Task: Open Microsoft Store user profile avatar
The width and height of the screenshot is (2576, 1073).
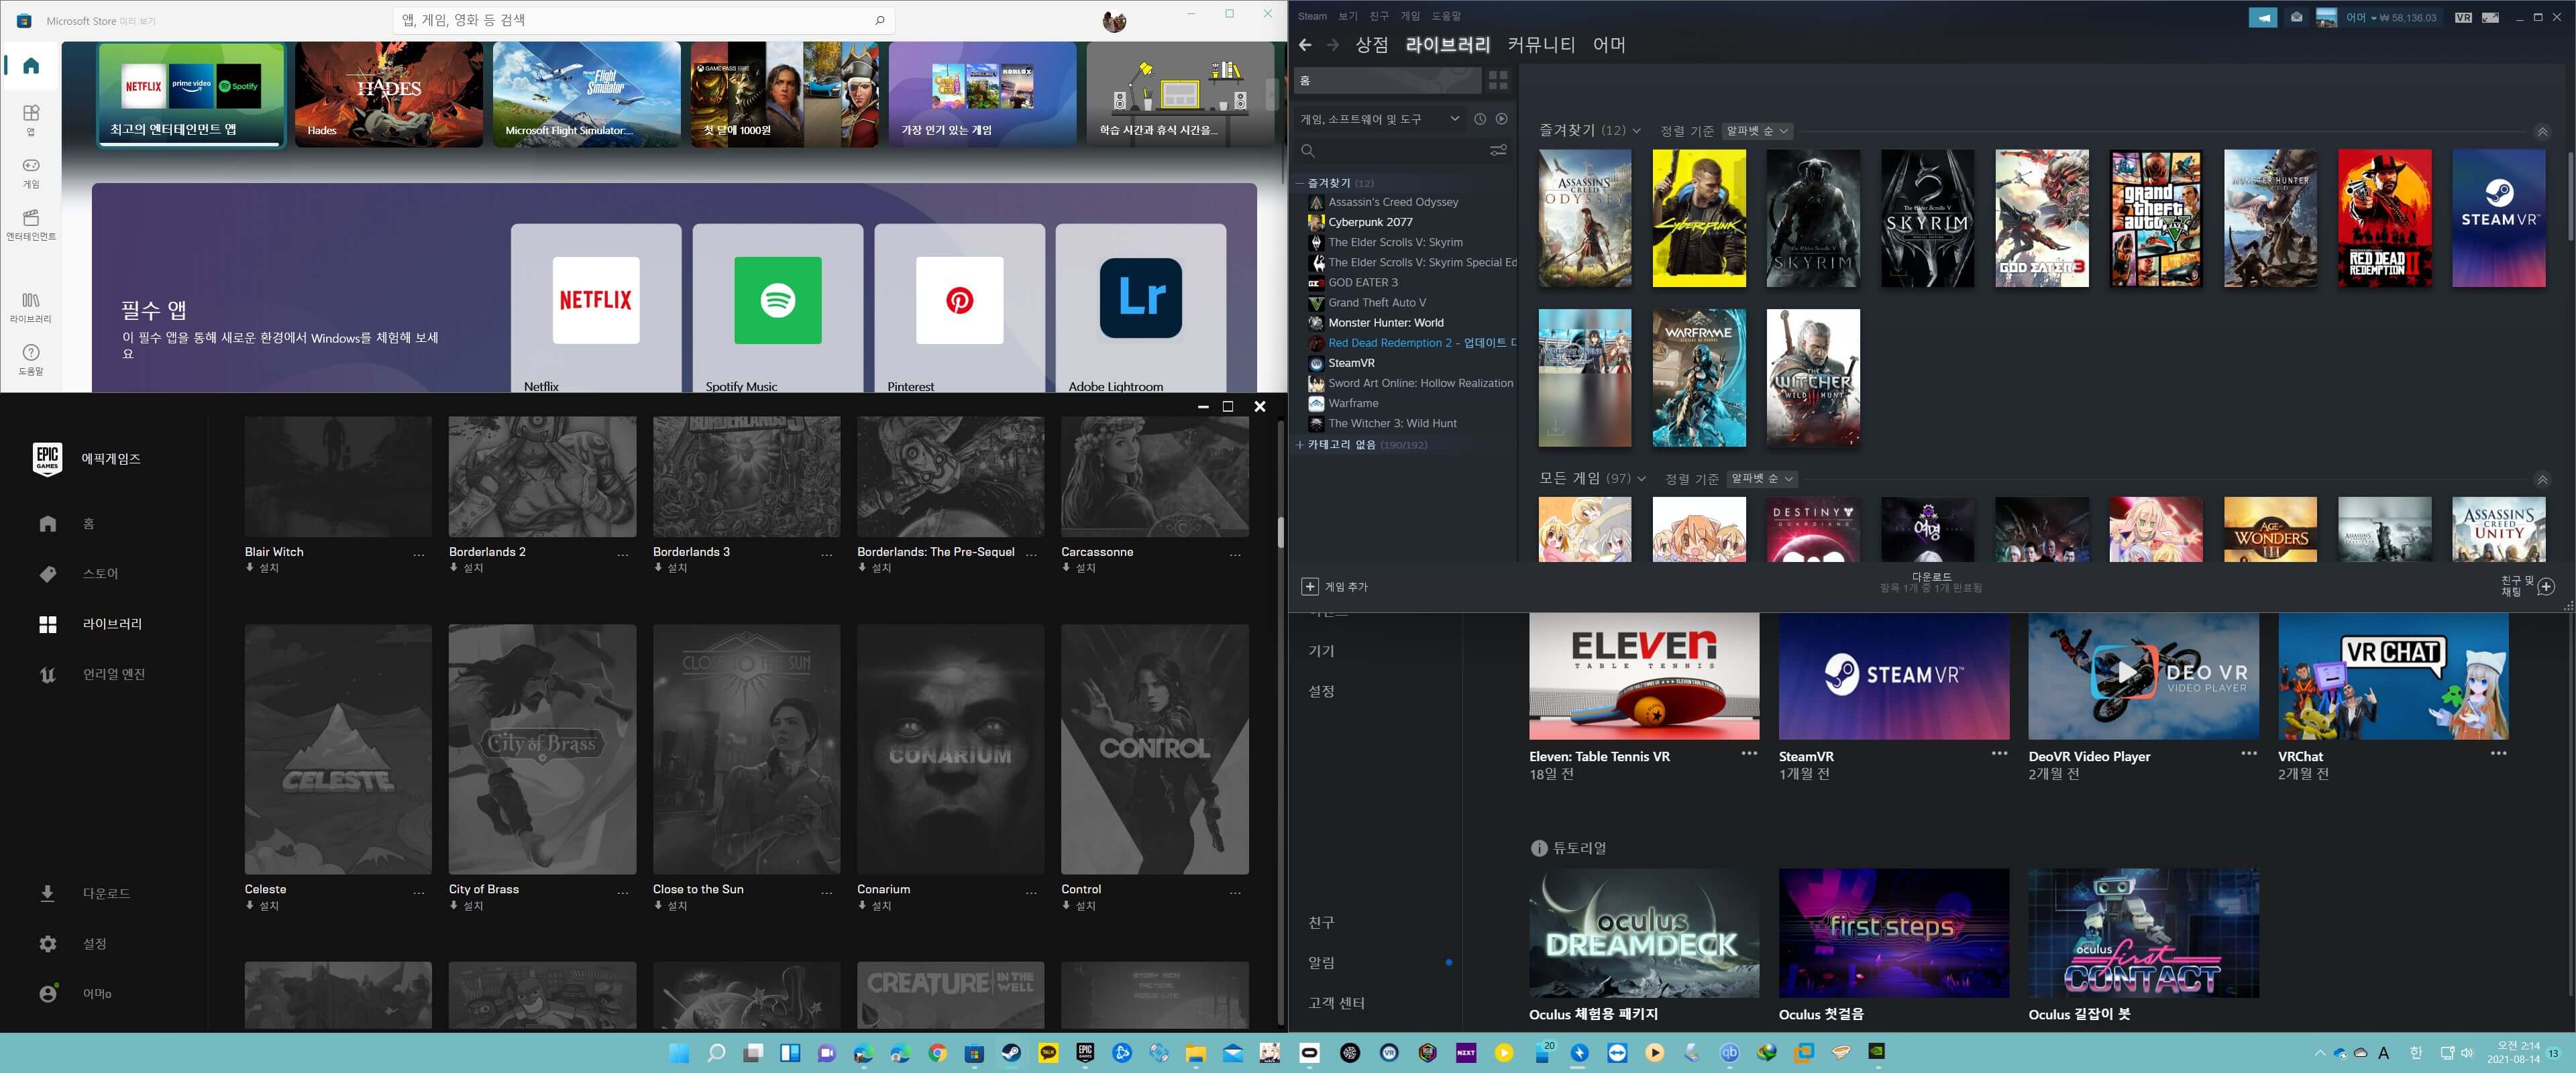Action: (x=1114, y=20)
